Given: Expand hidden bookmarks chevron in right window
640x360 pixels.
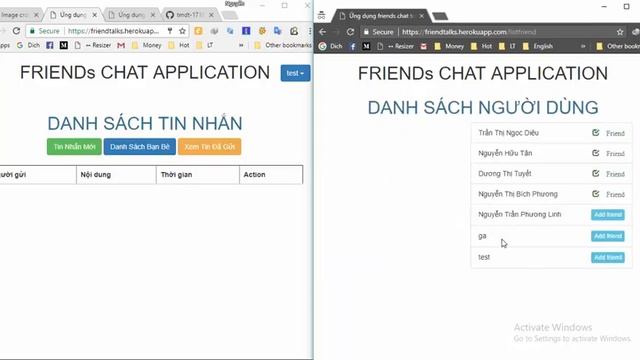Looking at the screenshot, I should [x=583, y=46].
